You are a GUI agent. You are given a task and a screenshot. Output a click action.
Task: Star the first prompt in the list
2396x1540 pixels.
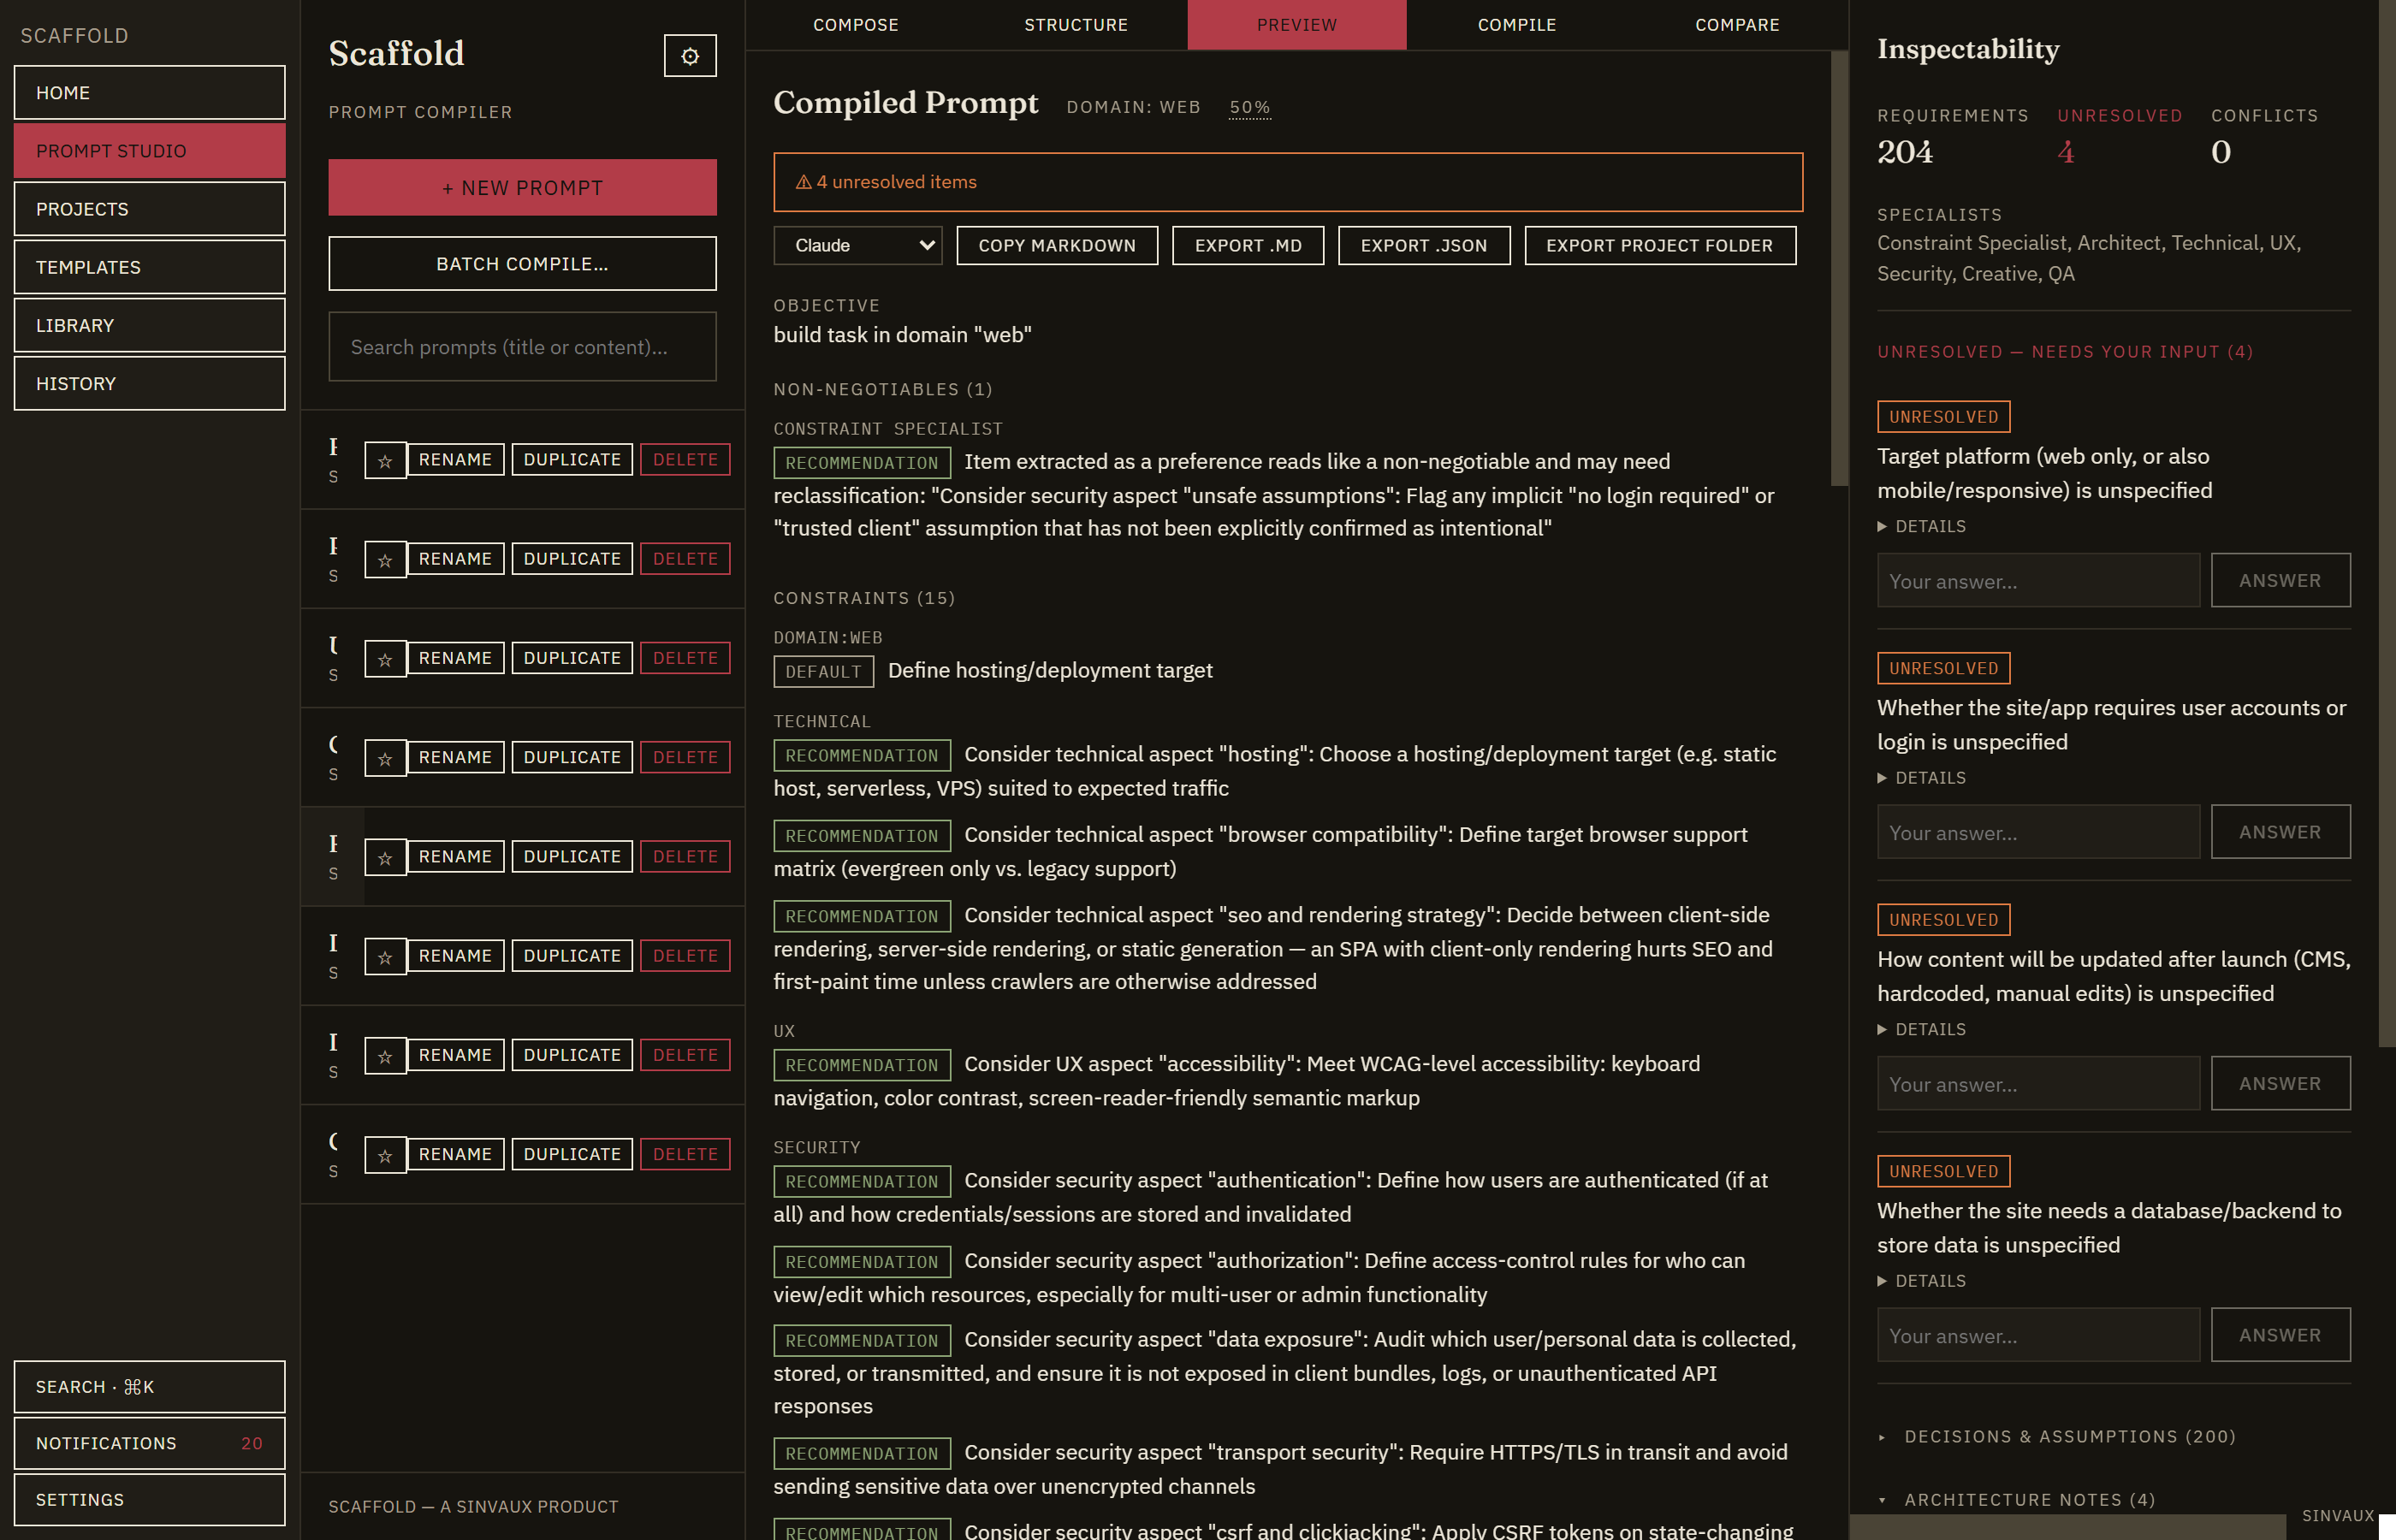[x=385, y=460]
